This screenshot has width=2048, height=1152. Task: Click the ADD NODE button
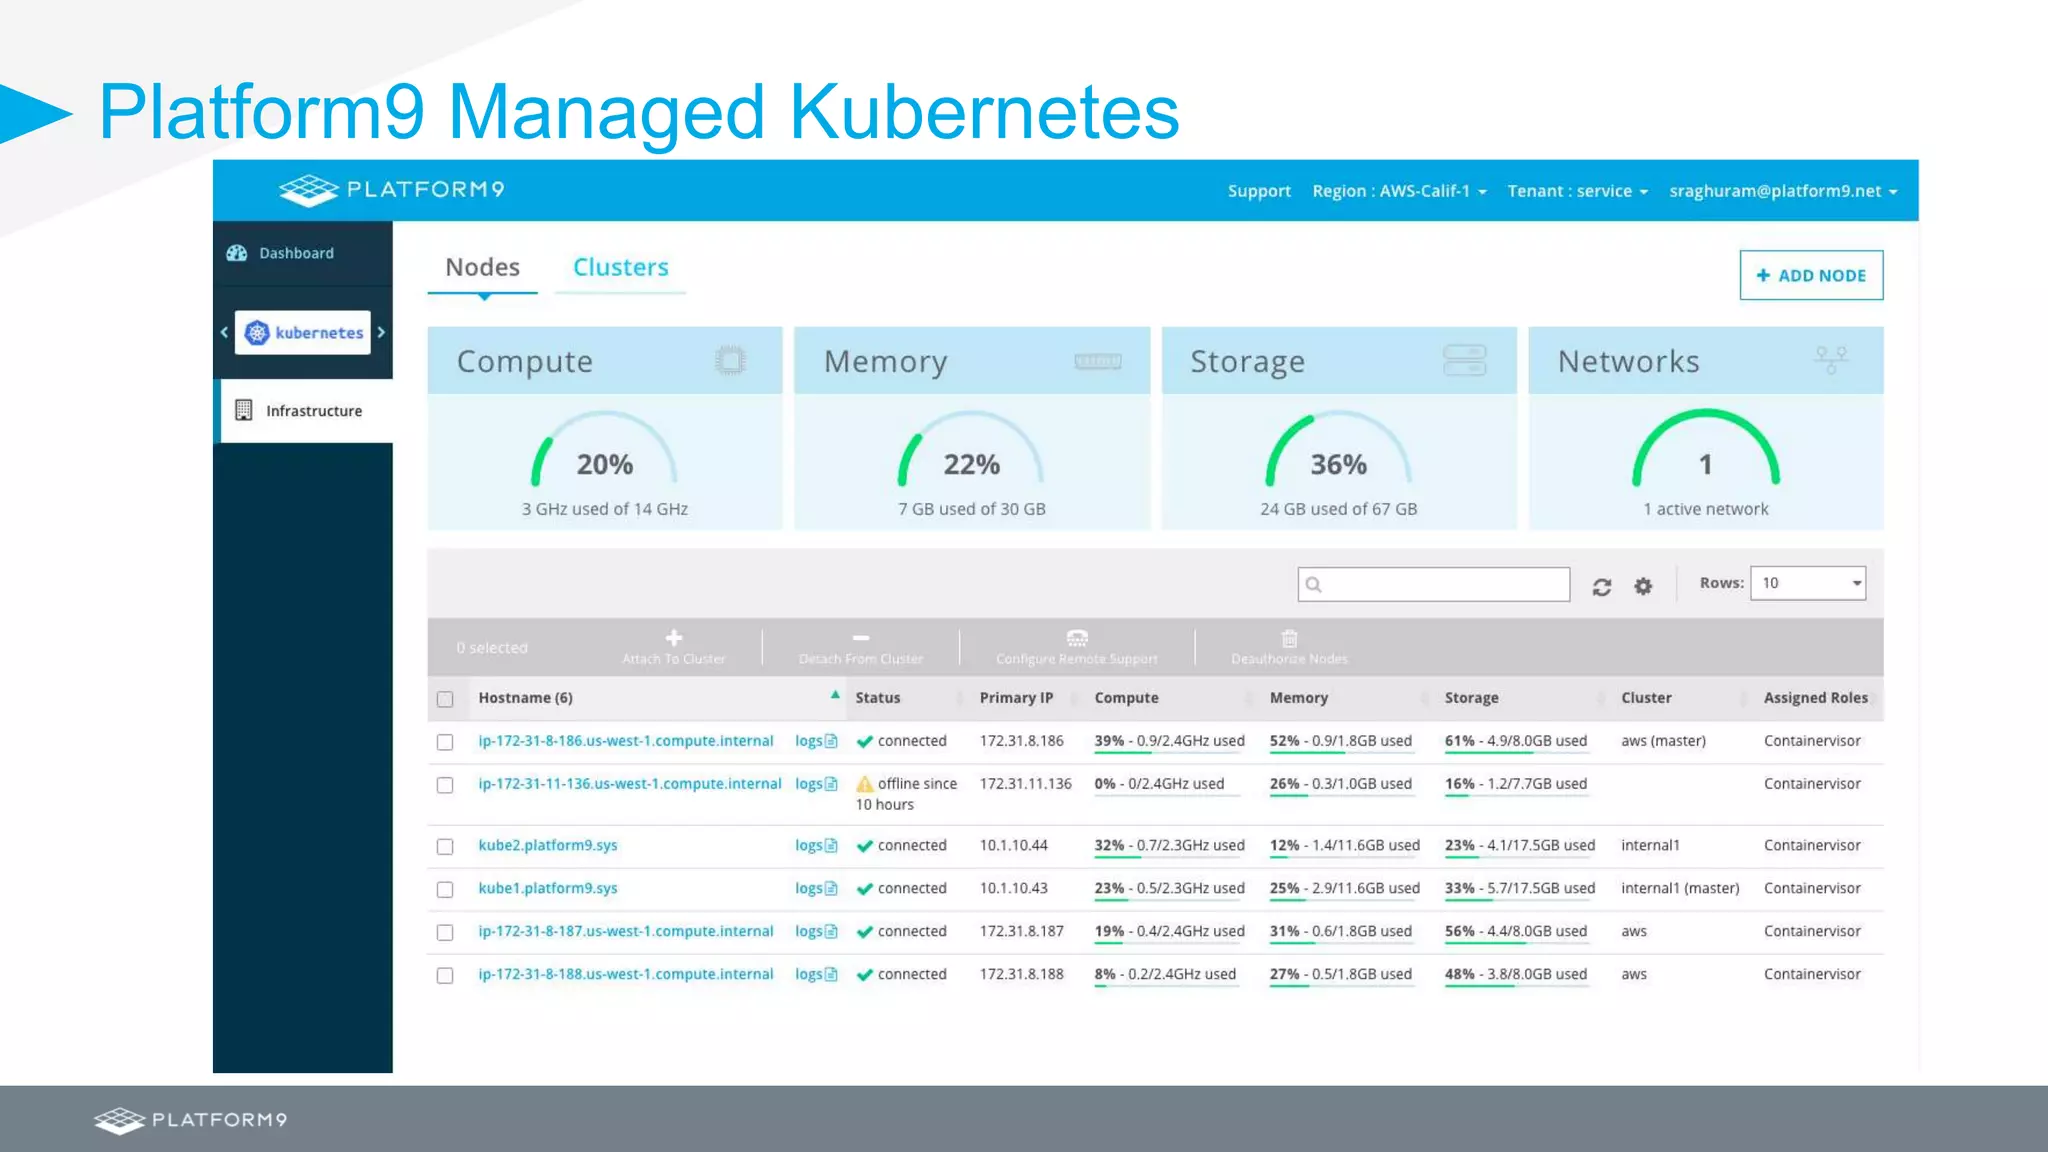(x=1811, y=275)
